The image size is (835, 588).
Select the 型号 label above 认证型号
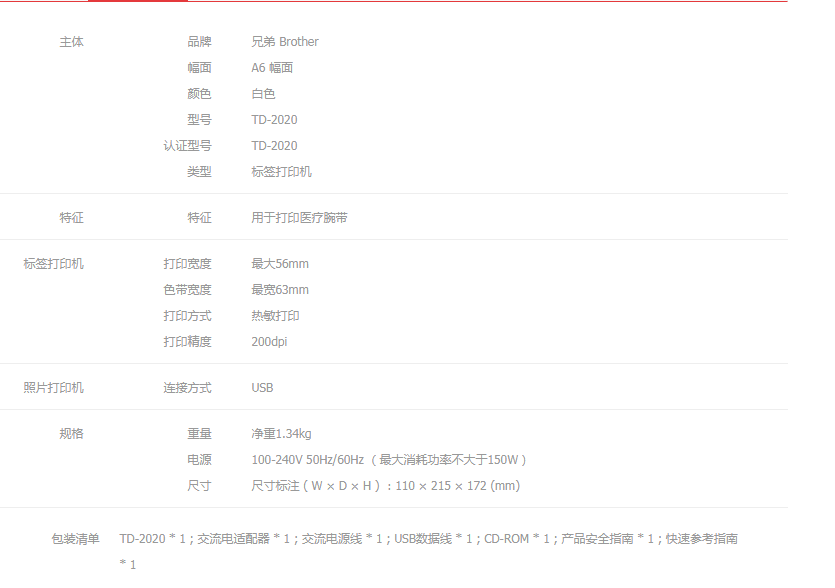pos(199,120)
